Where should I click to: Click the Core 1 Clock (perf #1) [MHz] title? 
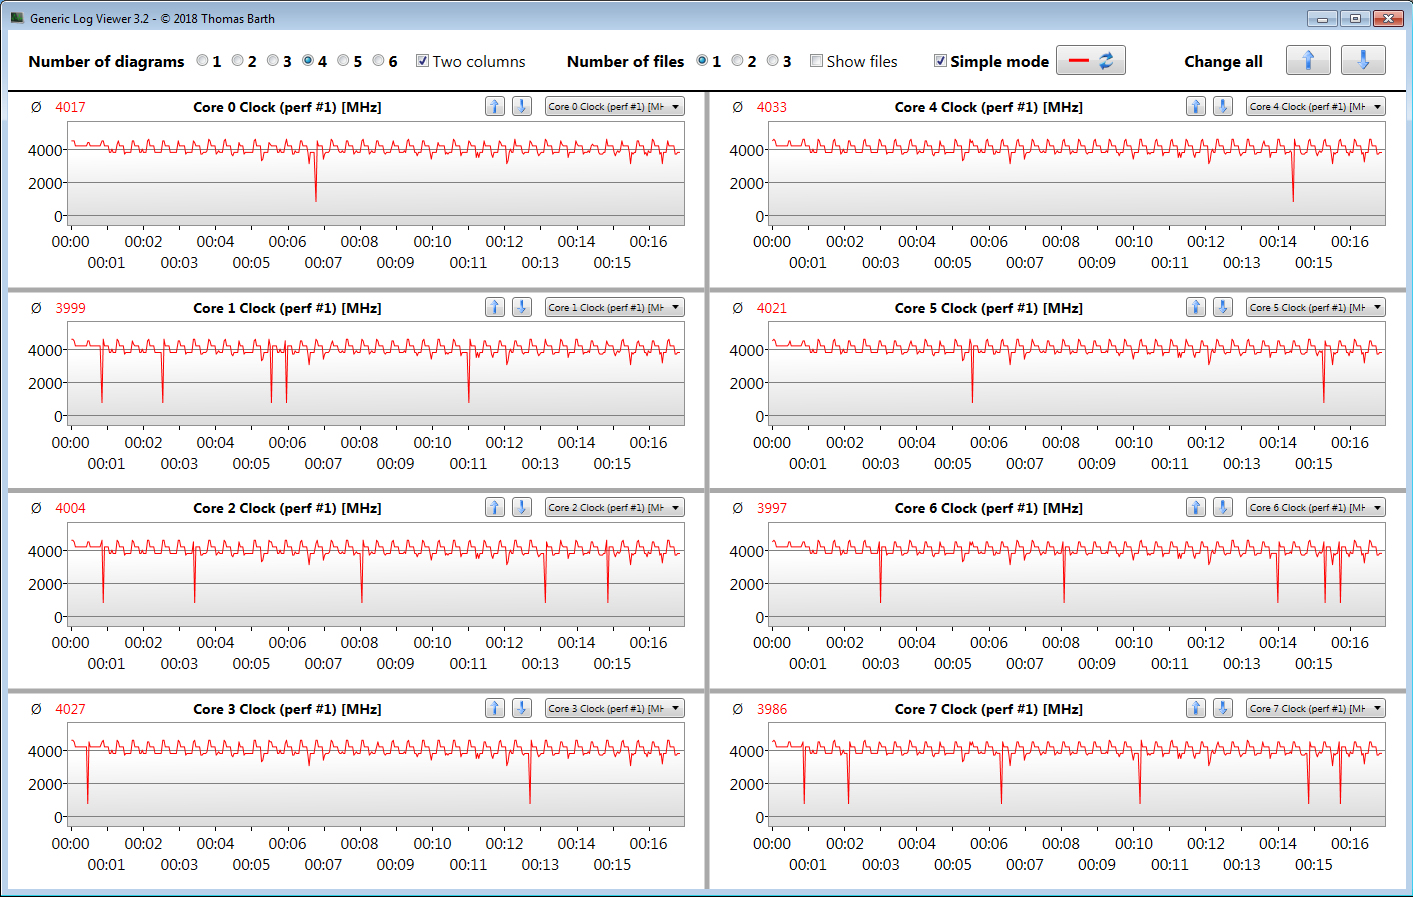pos(287,308)
